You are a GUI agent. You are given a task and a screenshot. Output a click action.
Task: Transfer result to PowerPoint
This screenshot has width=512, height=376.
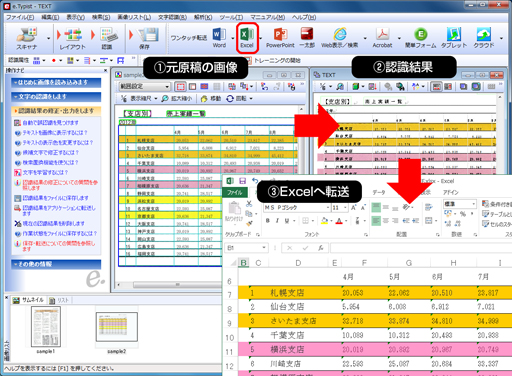click(280, 37)
